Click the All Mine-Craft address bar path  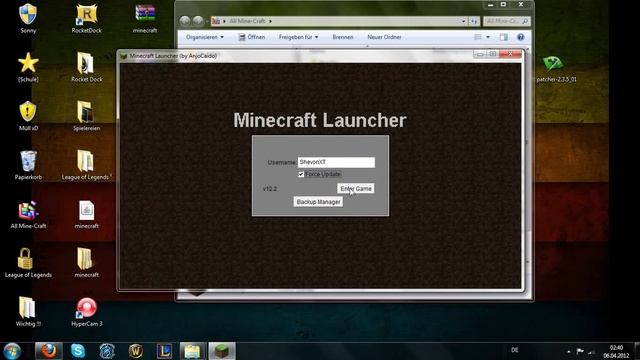point(247,21)
